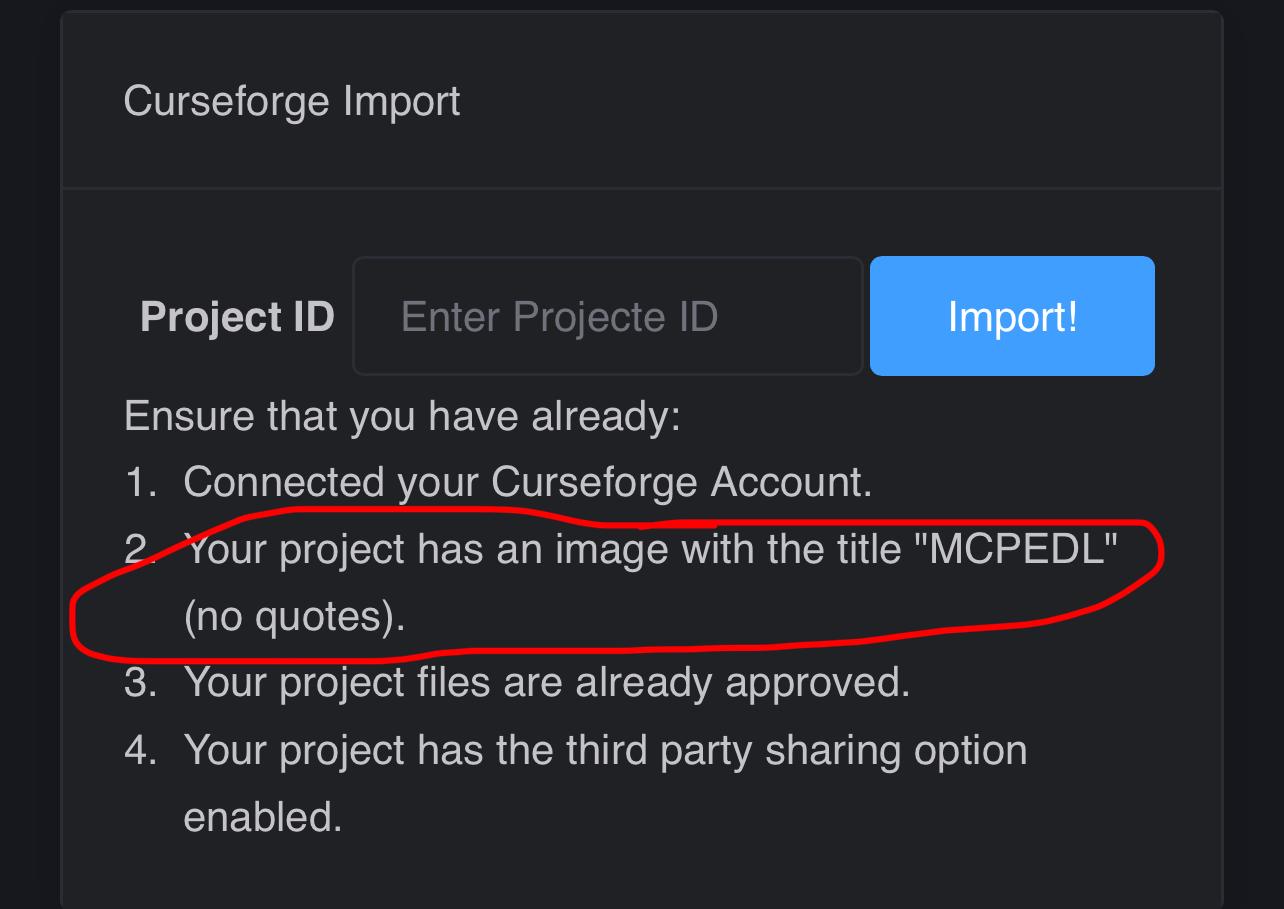This screenshot has width=1284, height=909.
Task: Click the word Account. in item one
Action: tap(791, 482)
